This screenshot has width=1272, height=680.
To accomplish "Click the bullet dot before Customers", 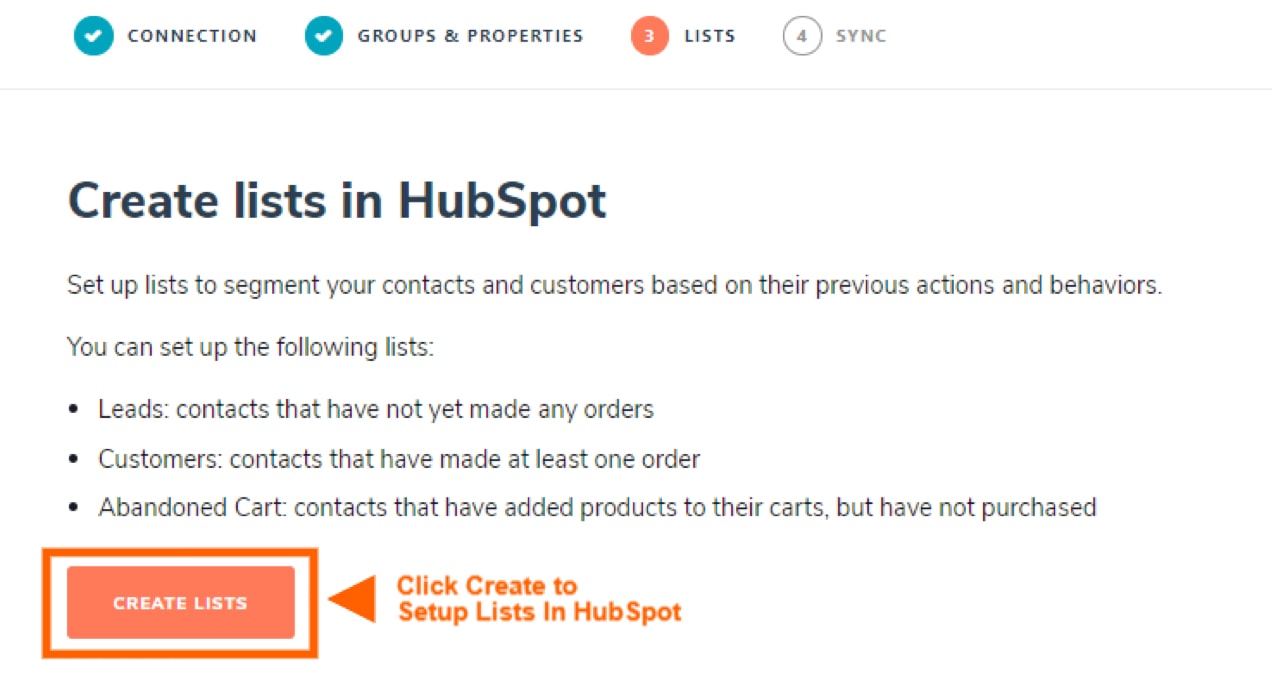I will (73, 459).
